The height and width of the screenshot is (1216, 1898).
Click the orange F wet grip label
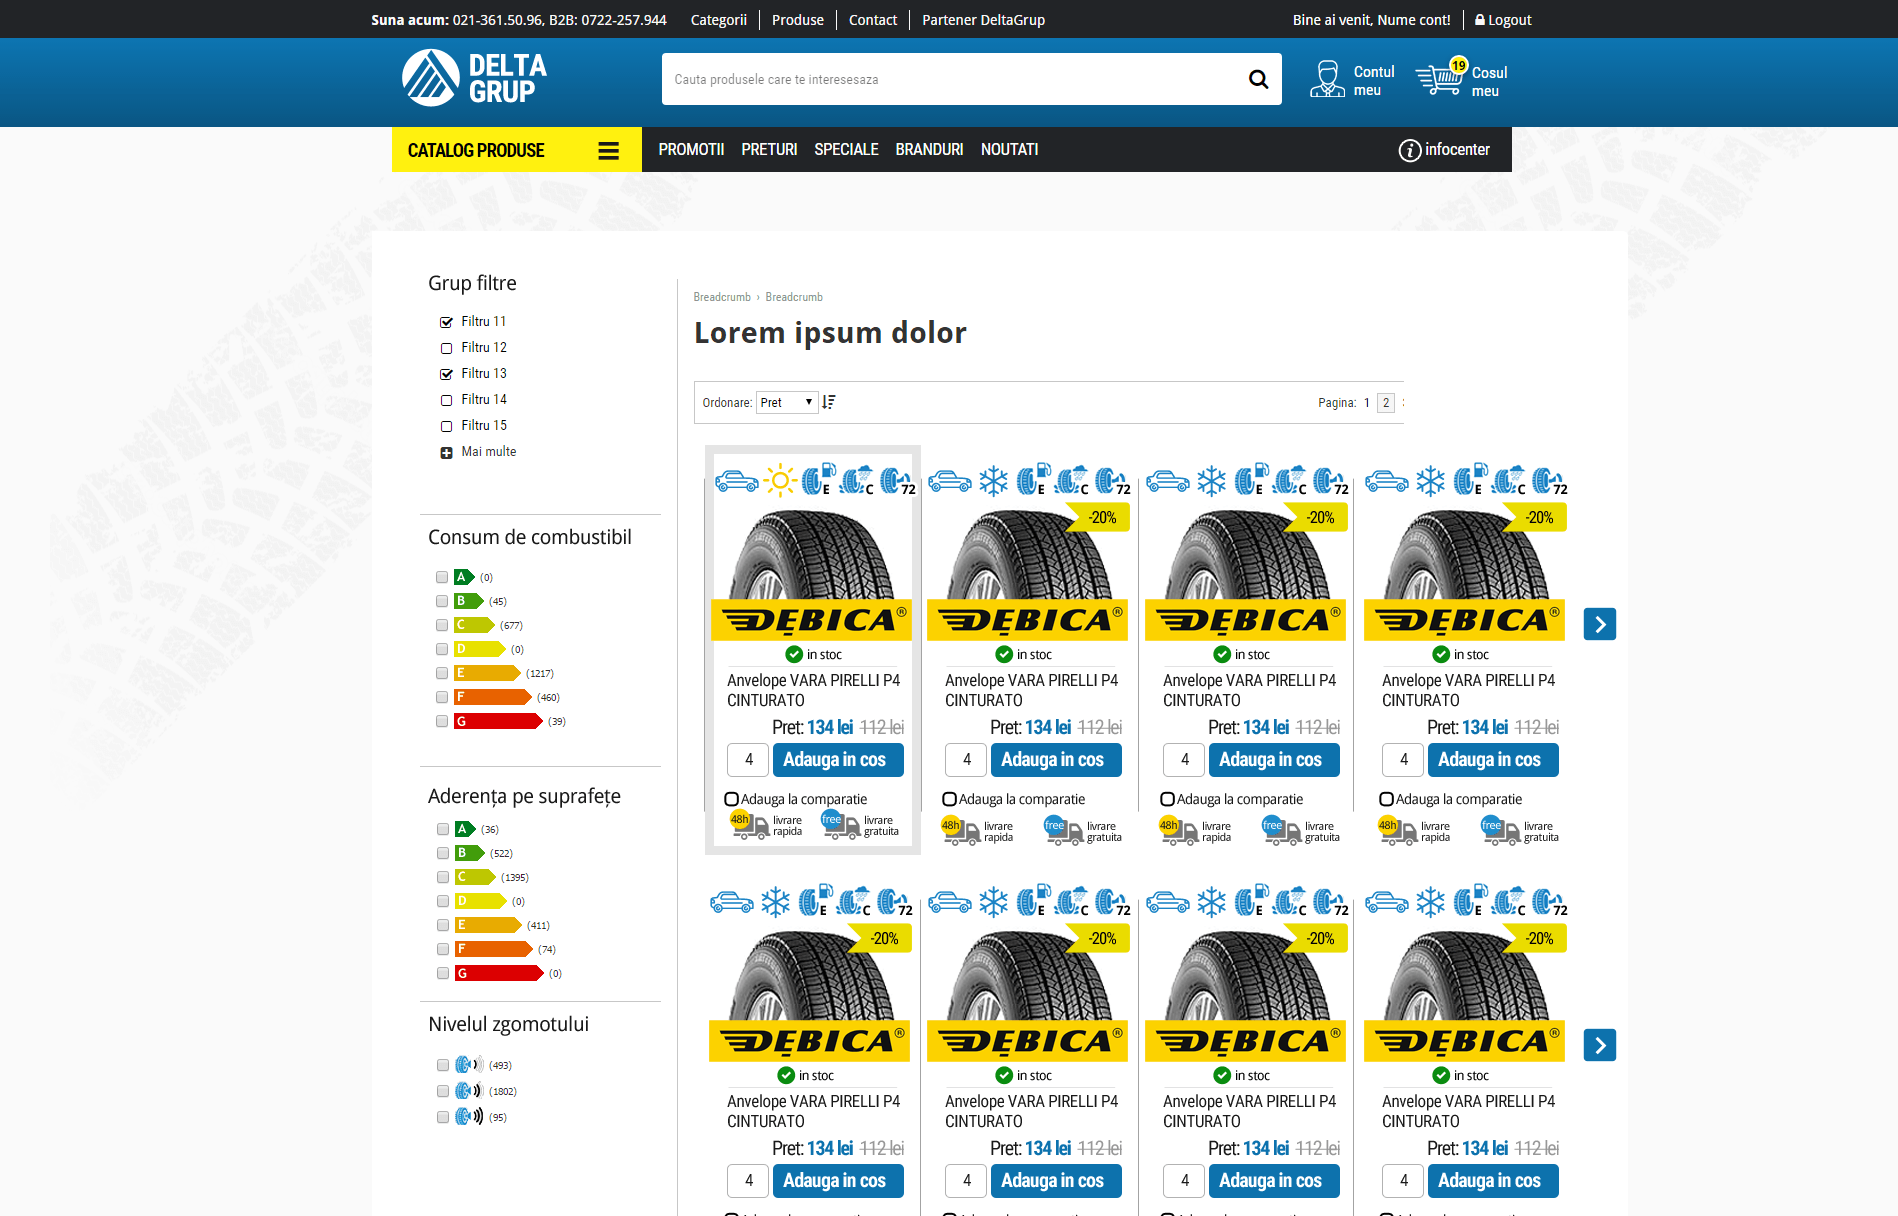[494, 949]
